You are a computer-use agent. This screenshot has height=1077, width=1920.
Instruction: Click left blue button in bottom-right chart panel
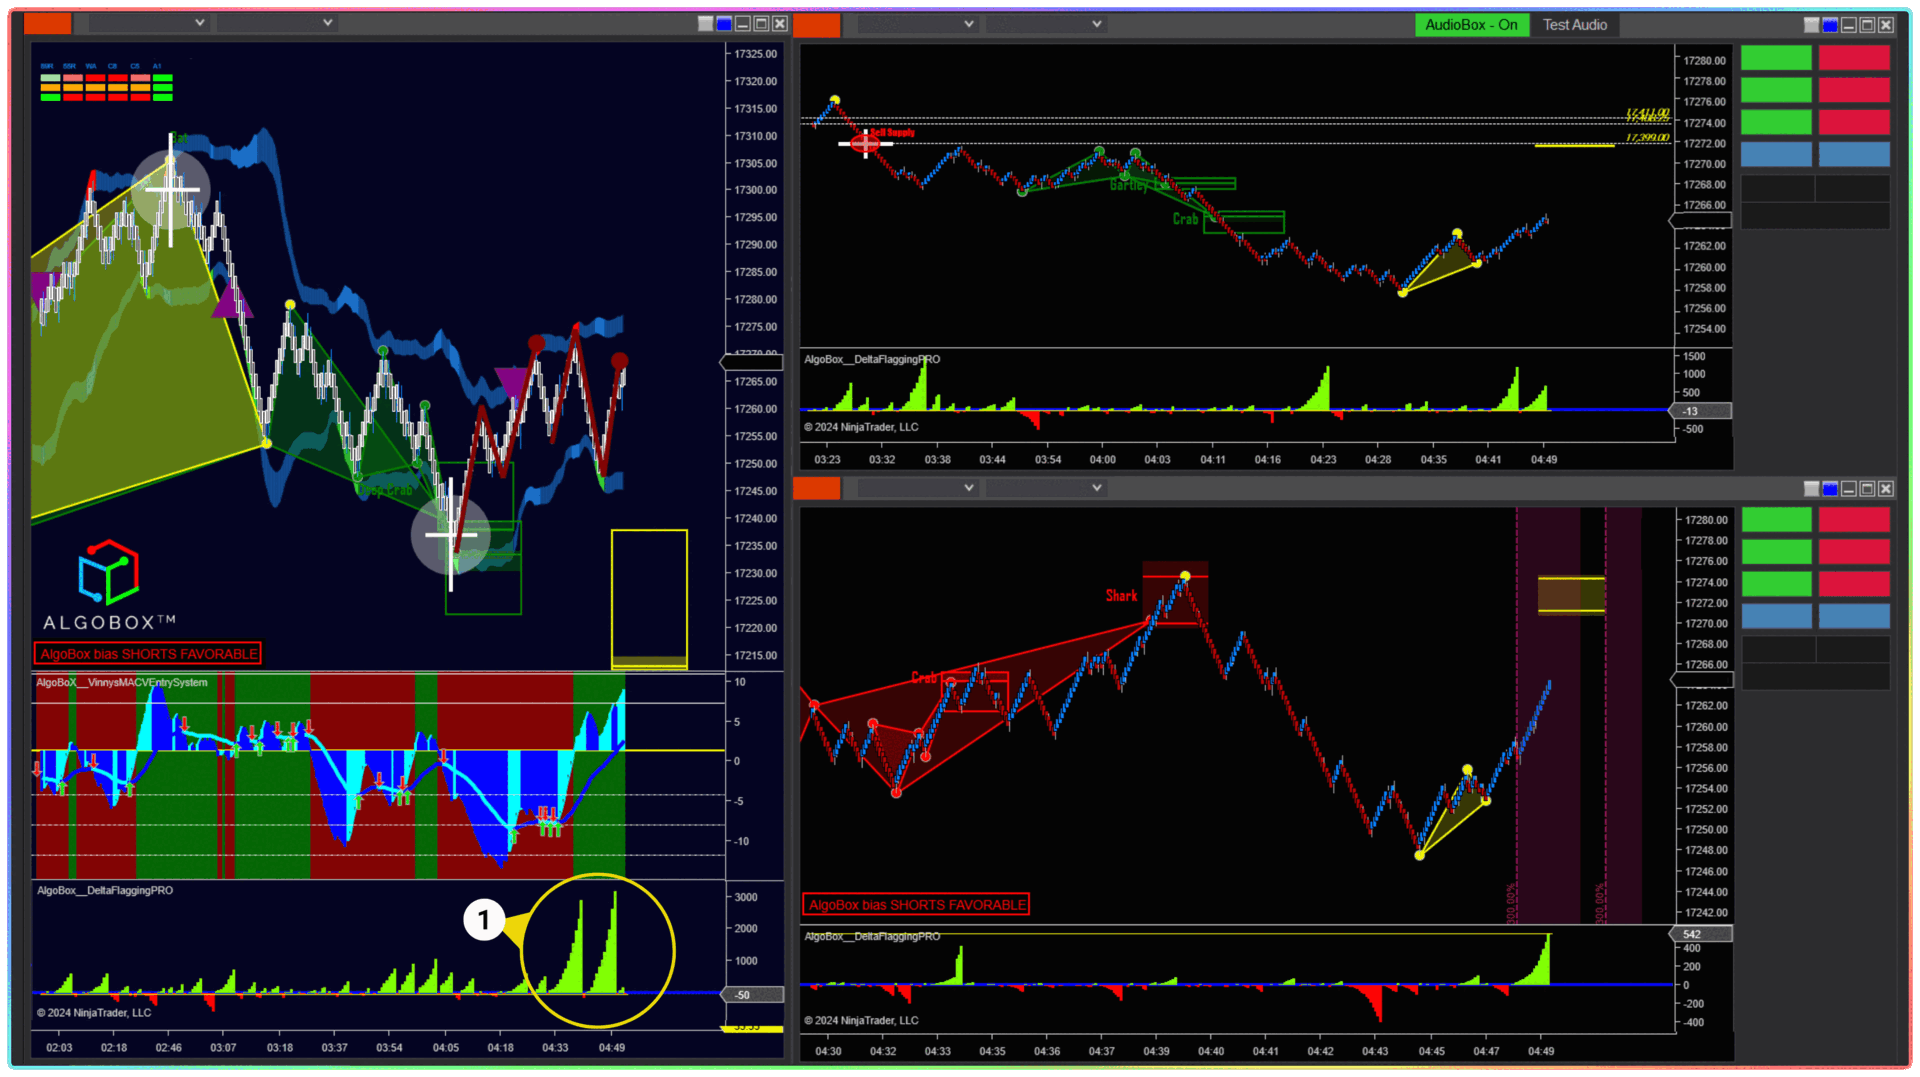pyautogui.click(x=1776, y=616)
